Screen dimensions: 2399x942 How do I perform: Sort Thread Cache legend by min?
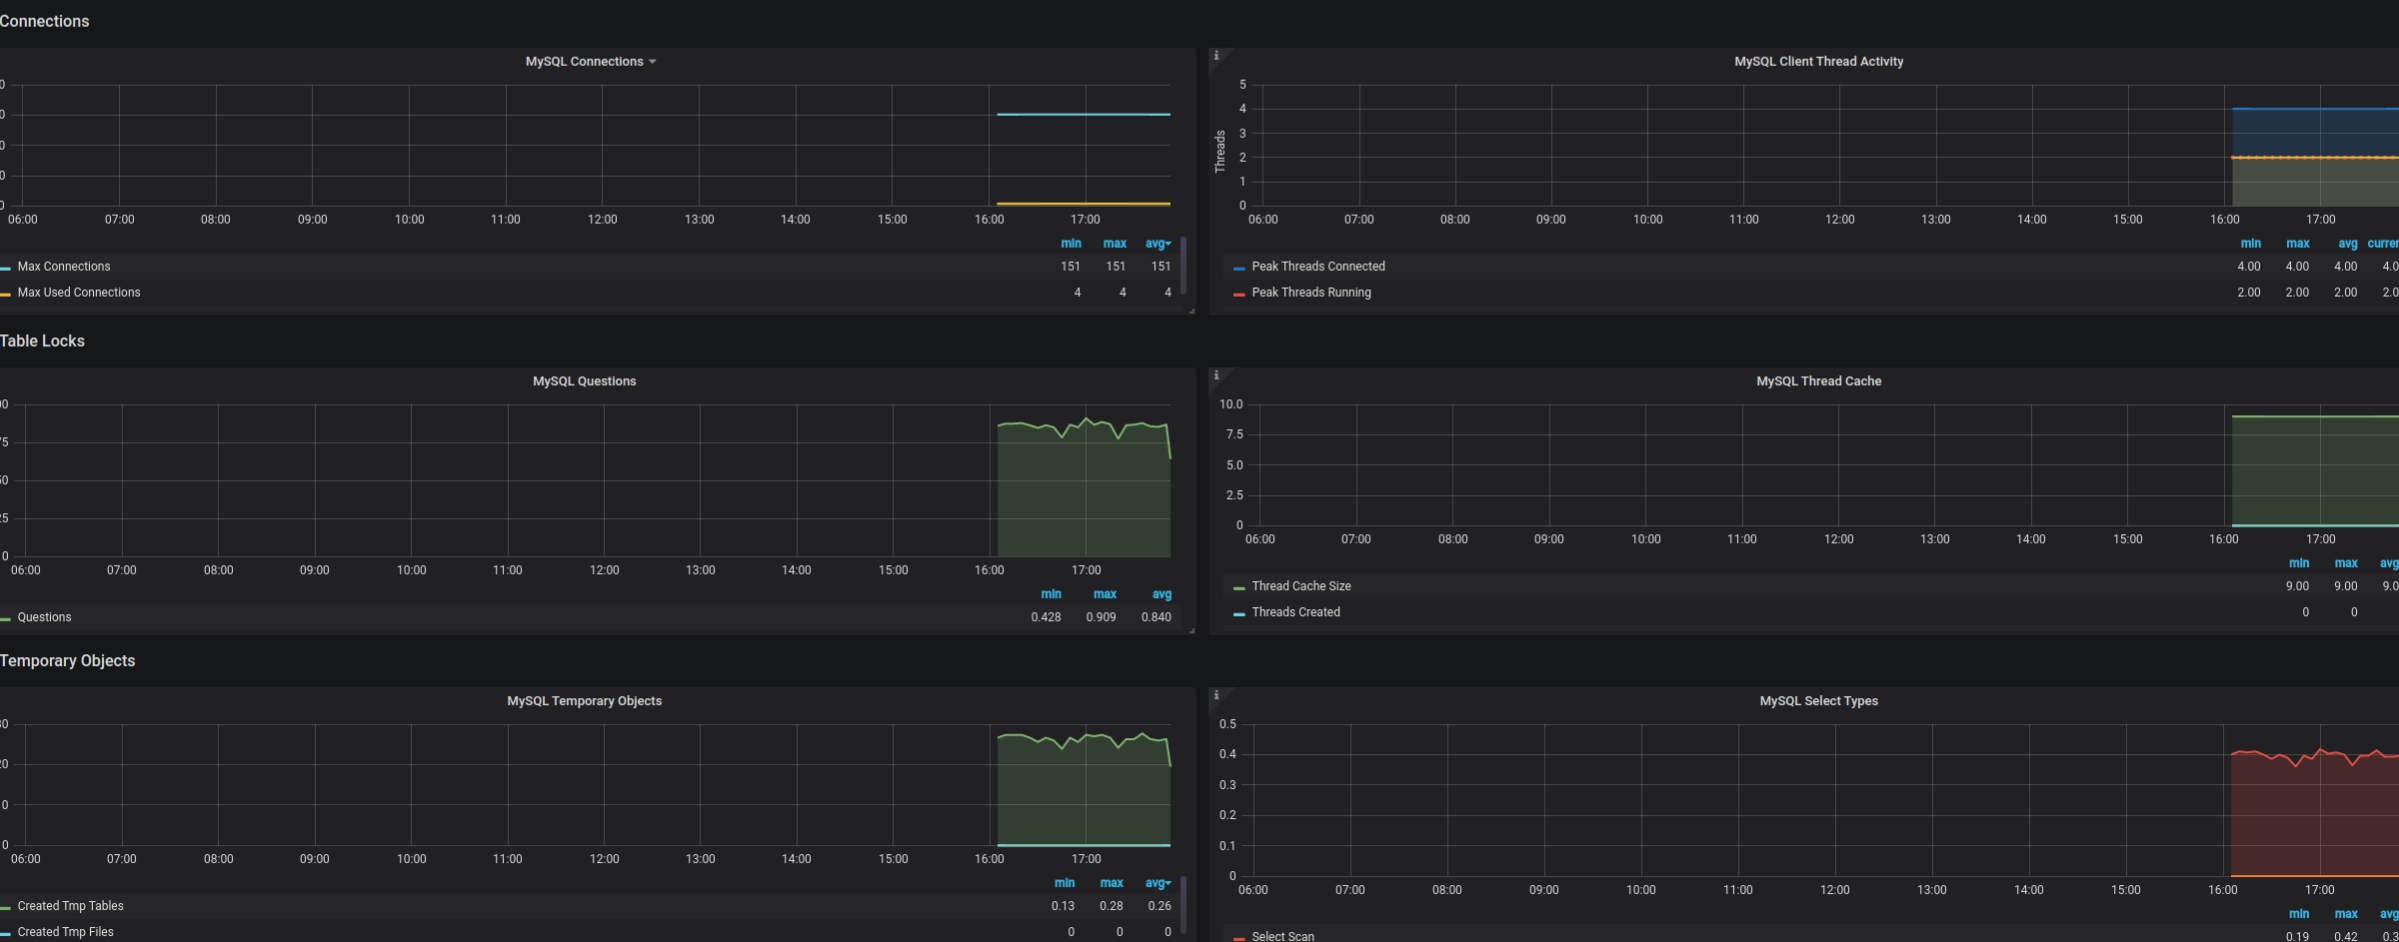tap(2298, 564)
